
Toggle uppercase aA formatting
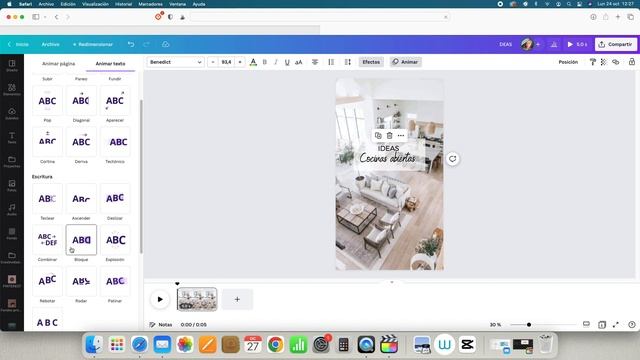[299, 62]
